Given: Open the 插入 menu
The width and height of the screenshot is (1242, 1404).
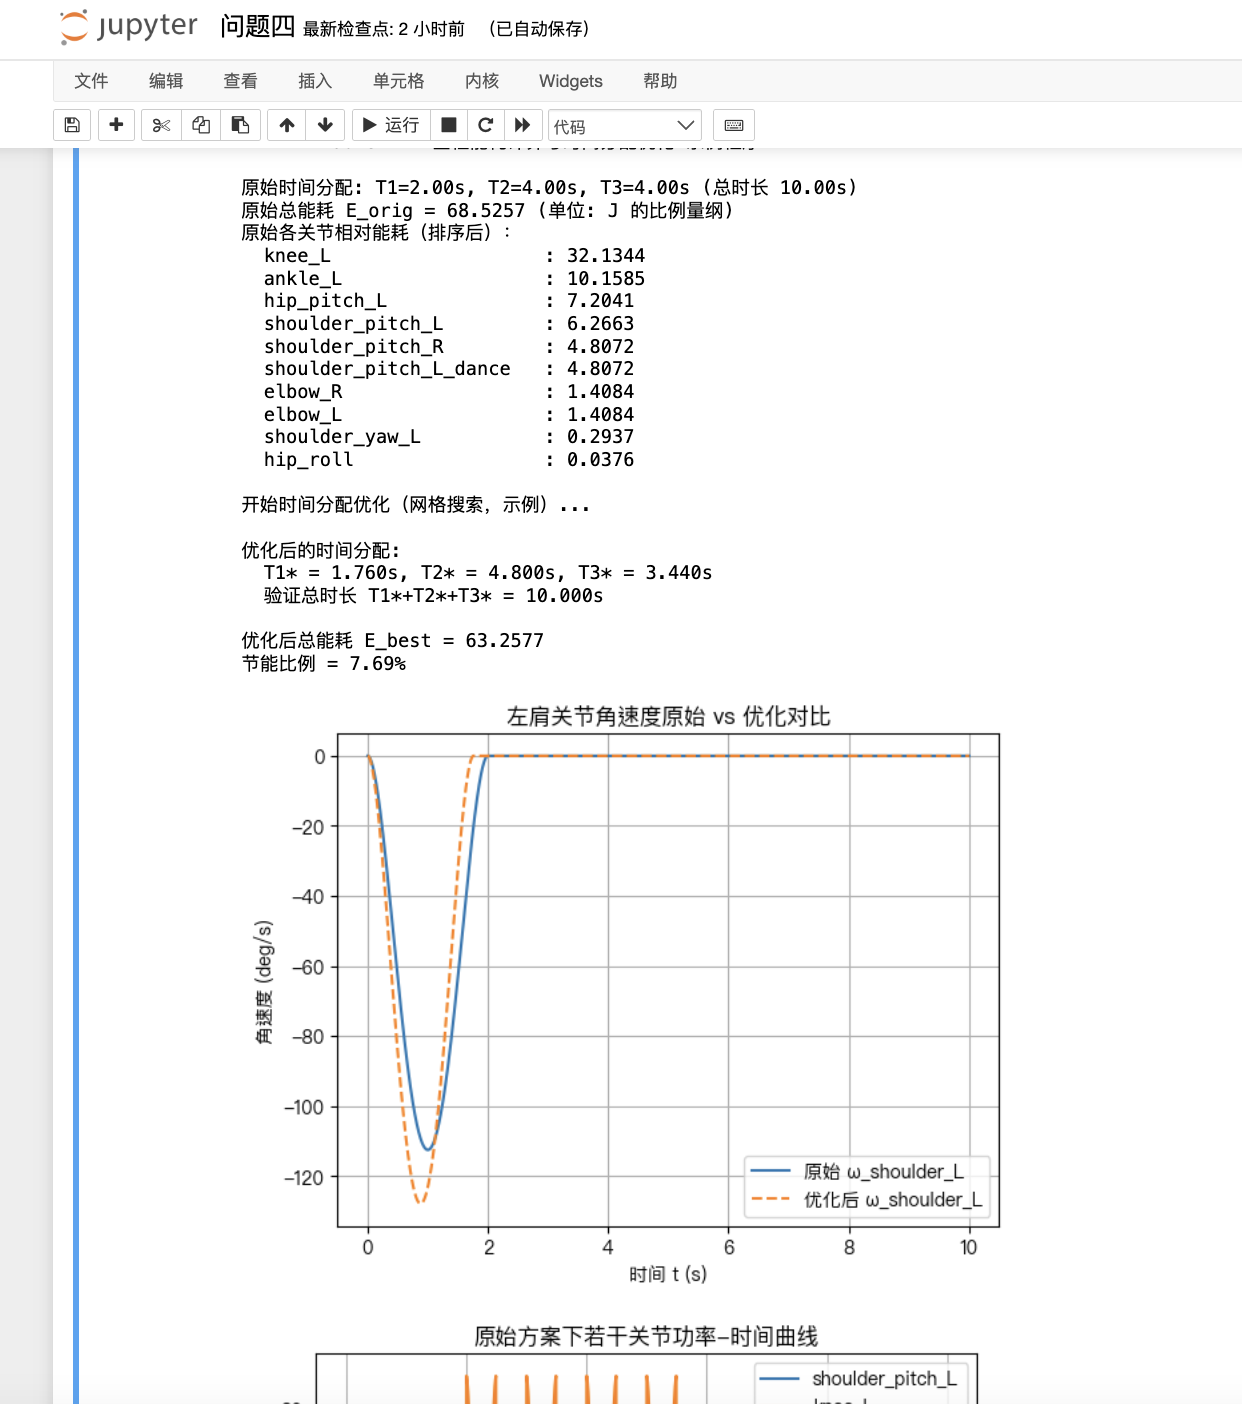Looking at the screenshot, I should 315,81.
